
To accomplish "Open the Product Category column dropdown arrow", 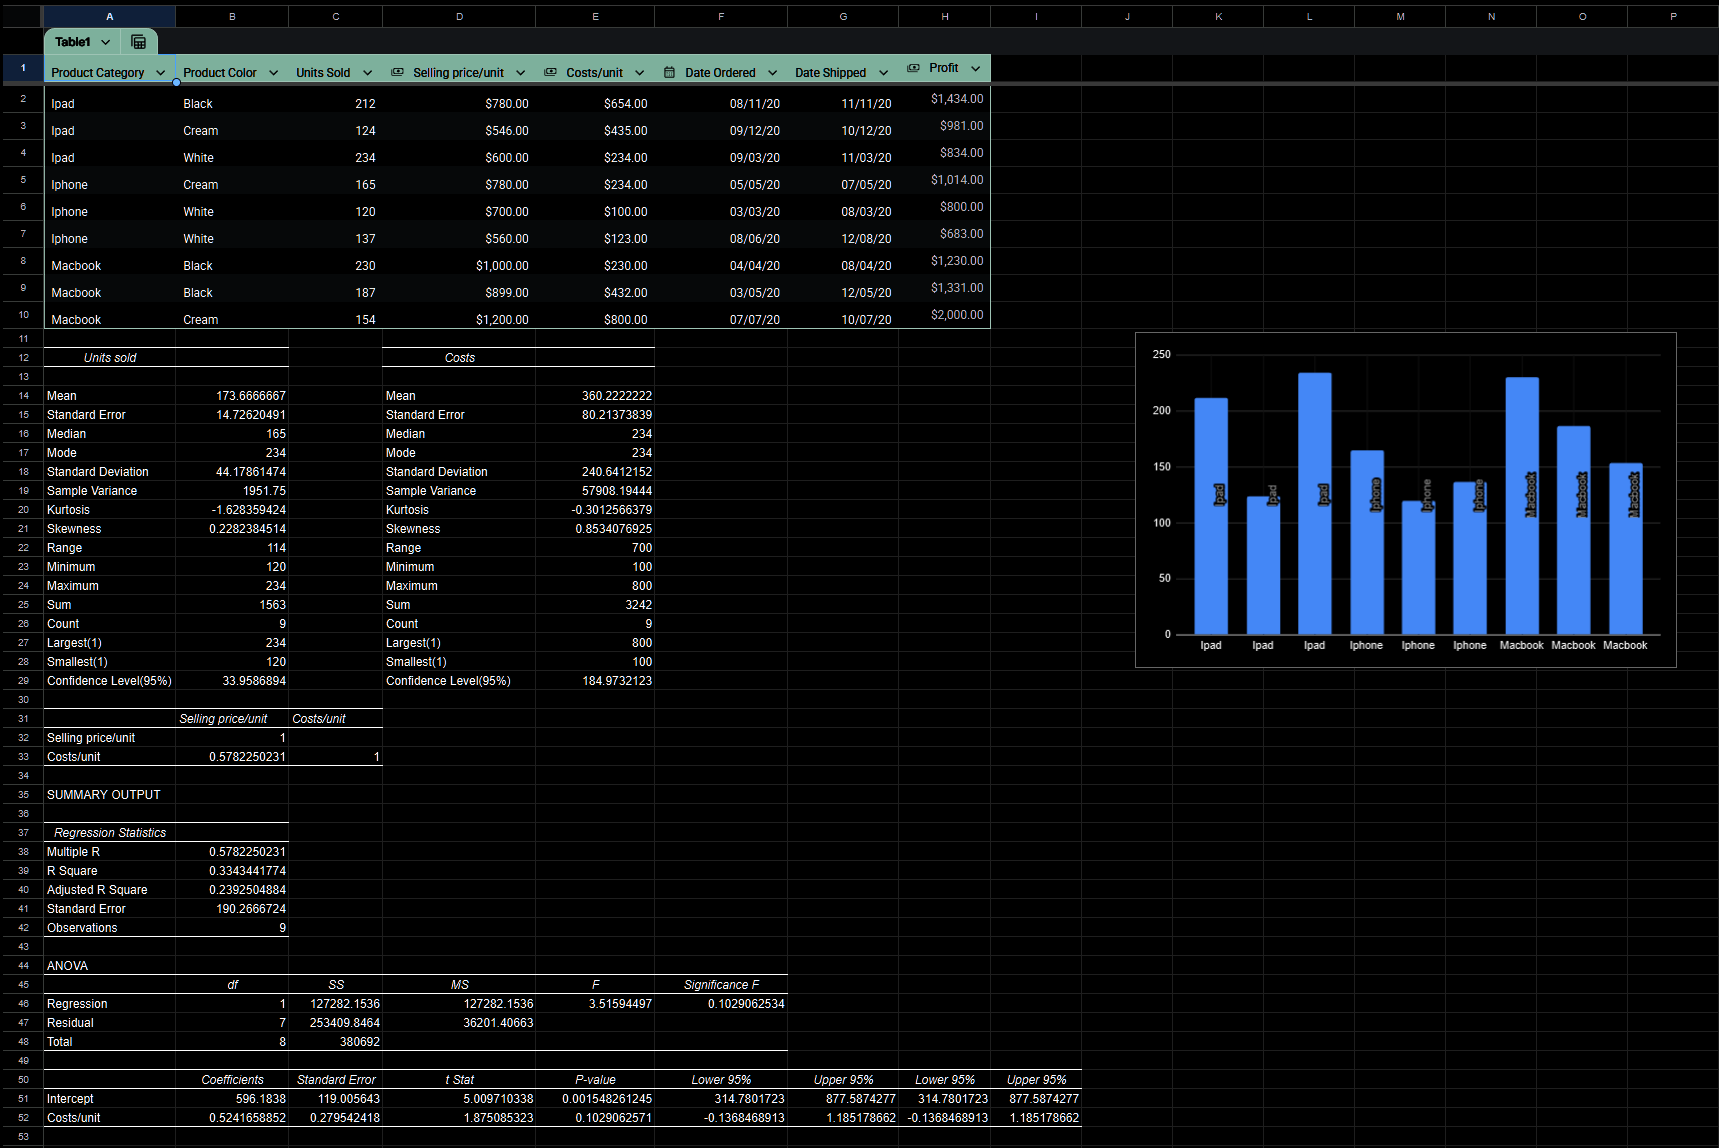I will [x=160, y=73].
